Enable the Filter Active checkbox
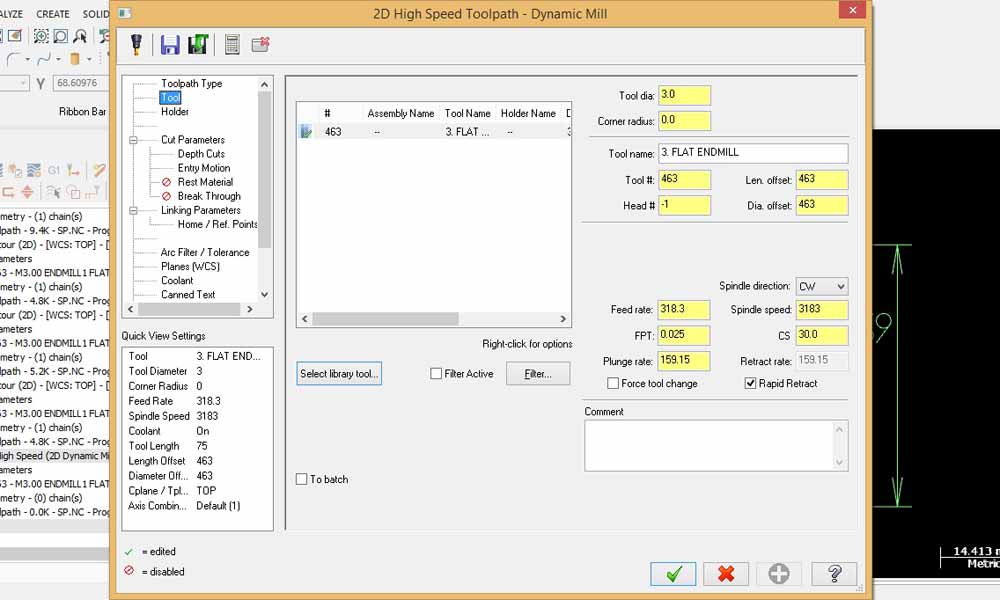 pyautogui.click(x=436, y=374)
